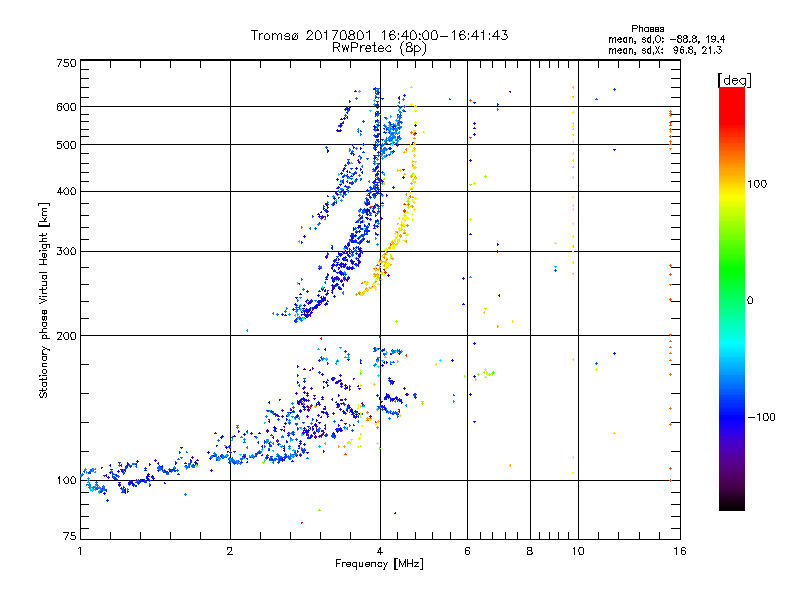Click the y-axis tick label '100'
800x600 pixels.
pos(66,480)
